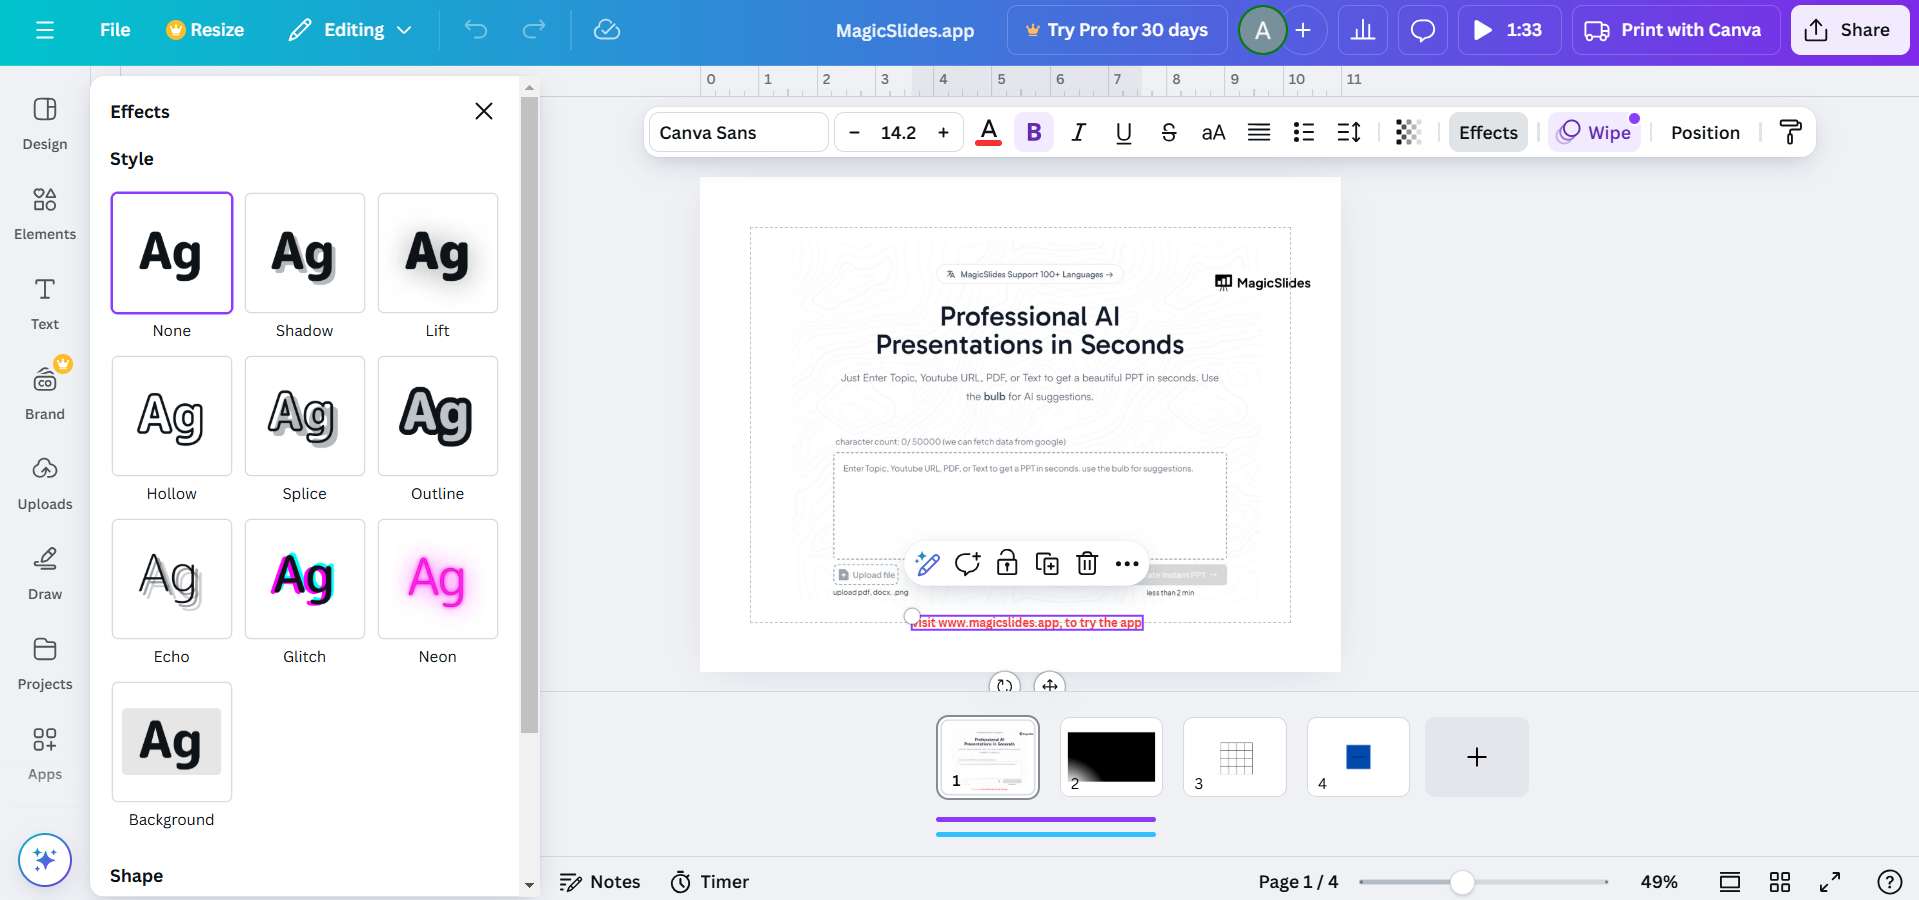The image size is (1919, 900).
Task: Apply the Neon text effect style
Action: (x=438, y=579)
